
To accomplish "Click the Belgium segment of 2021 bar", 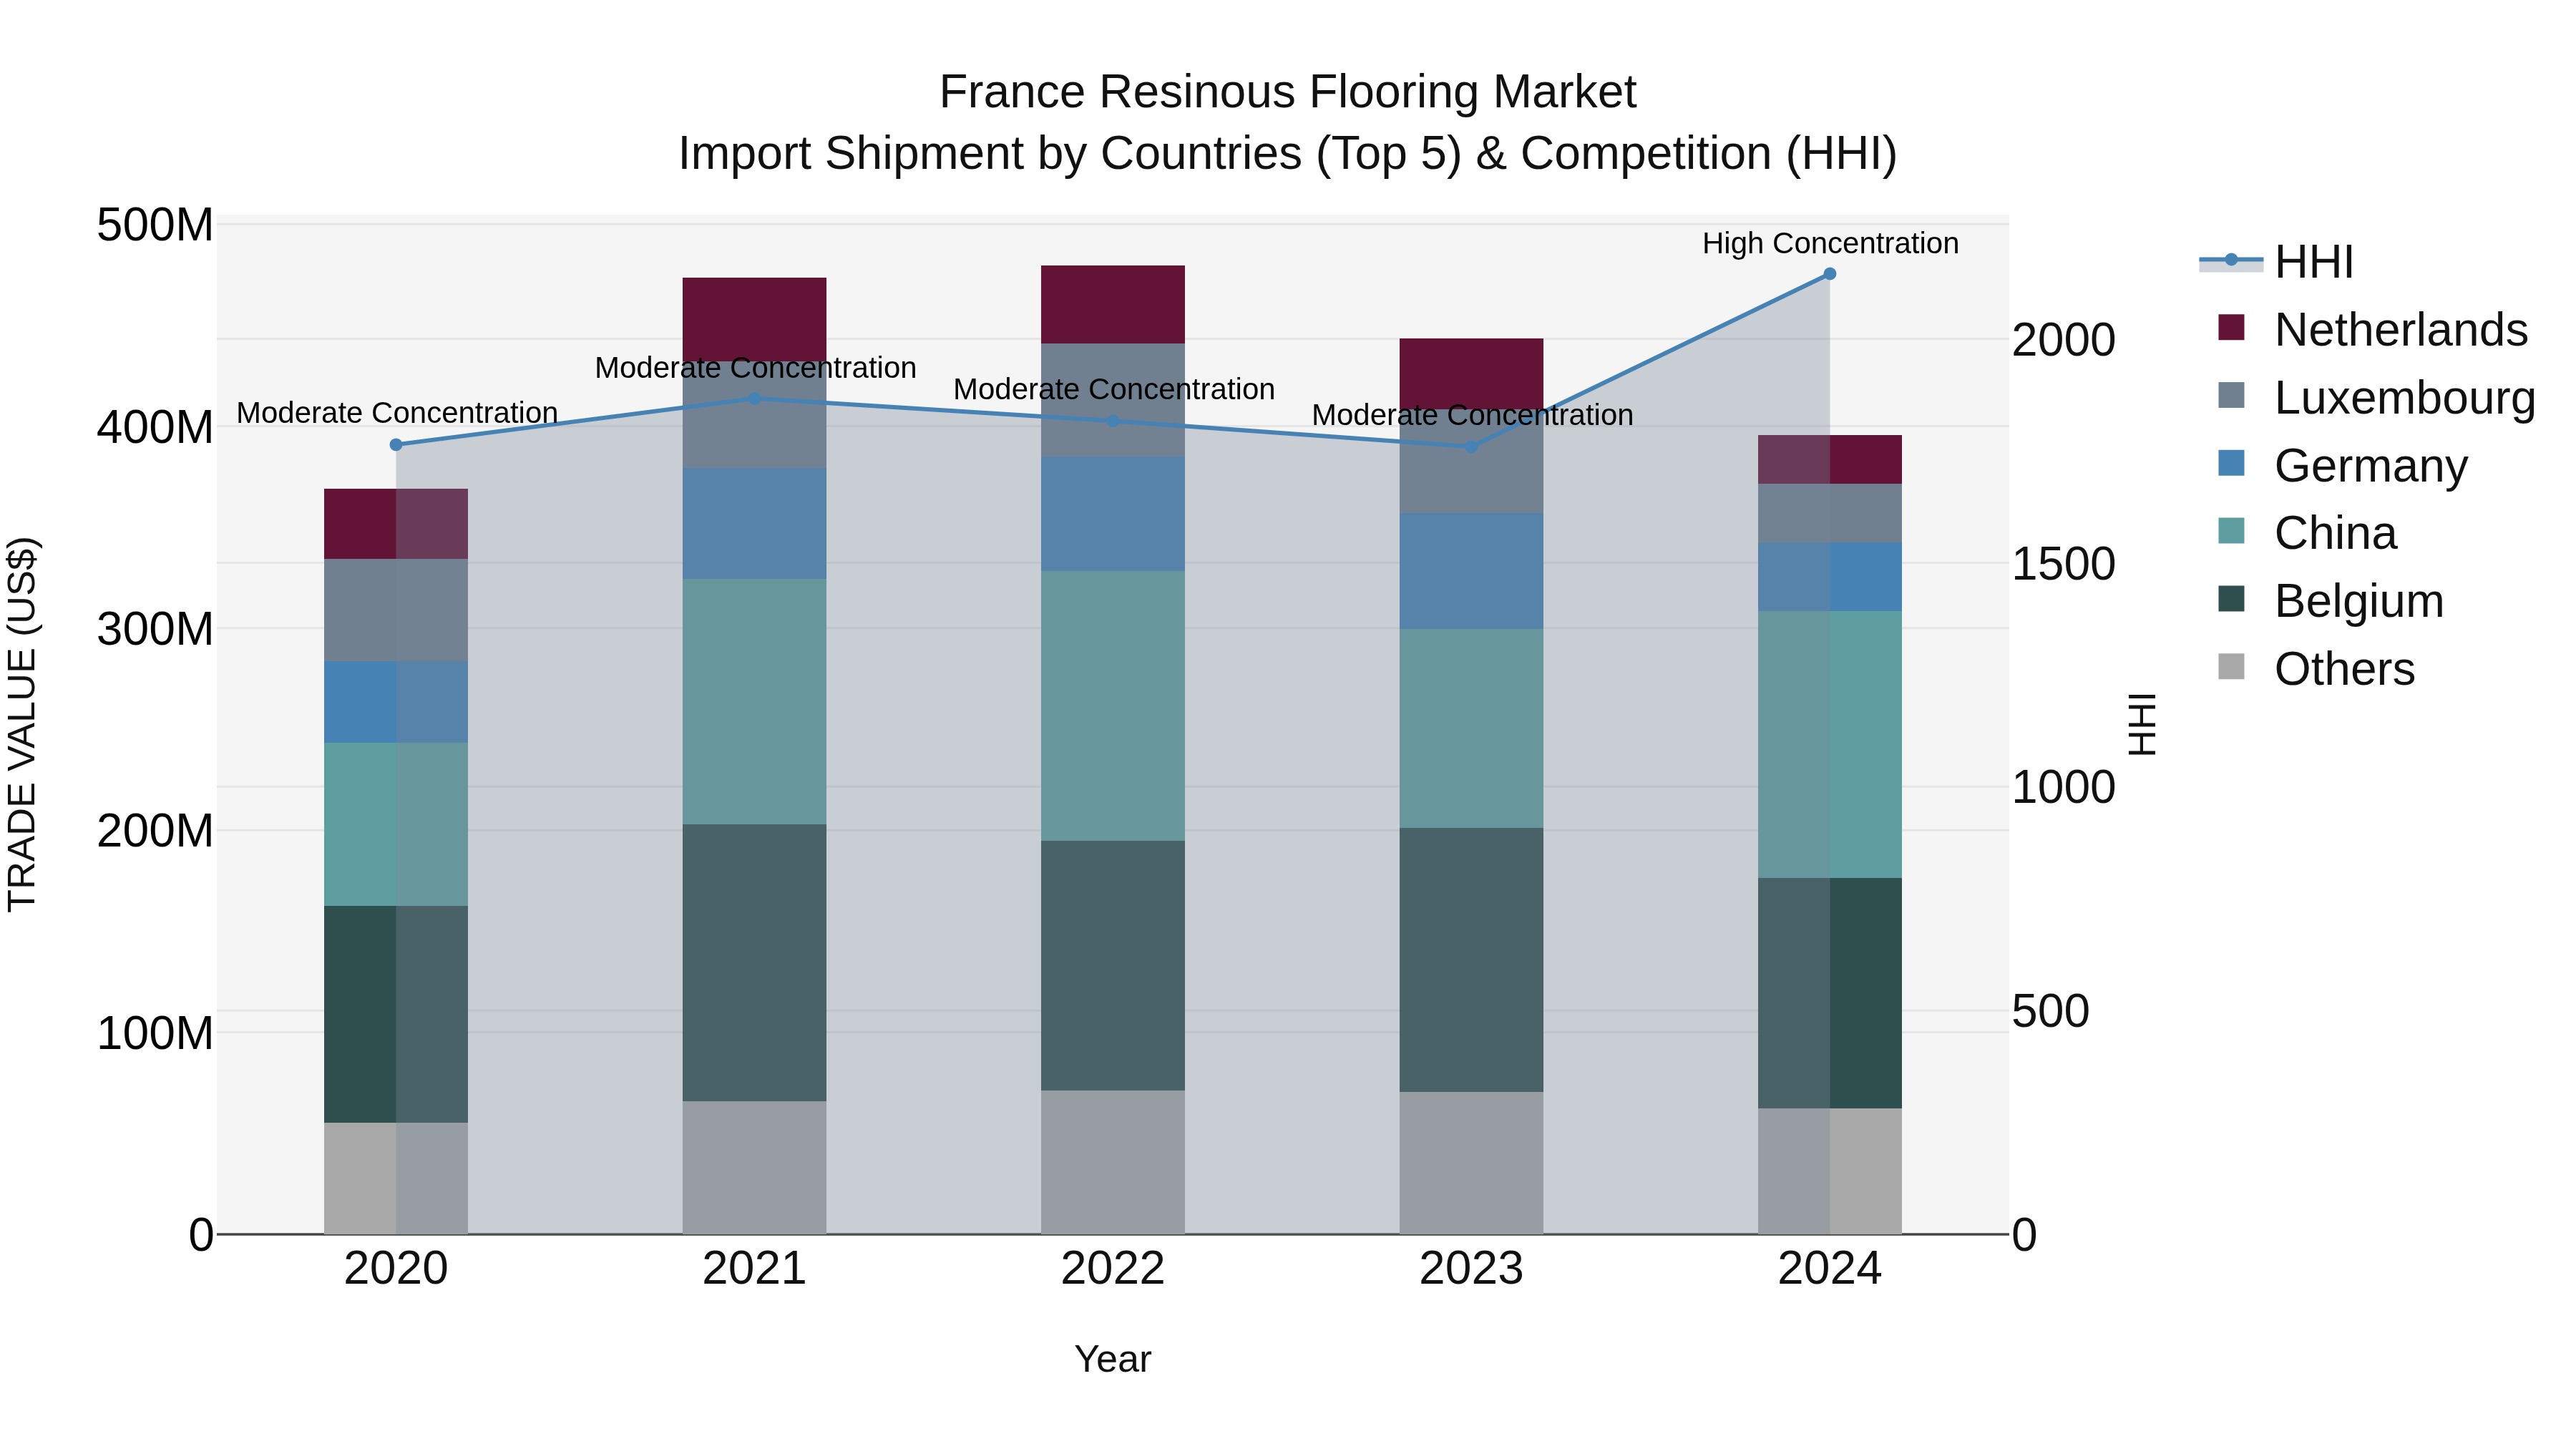I will [755, 963].
